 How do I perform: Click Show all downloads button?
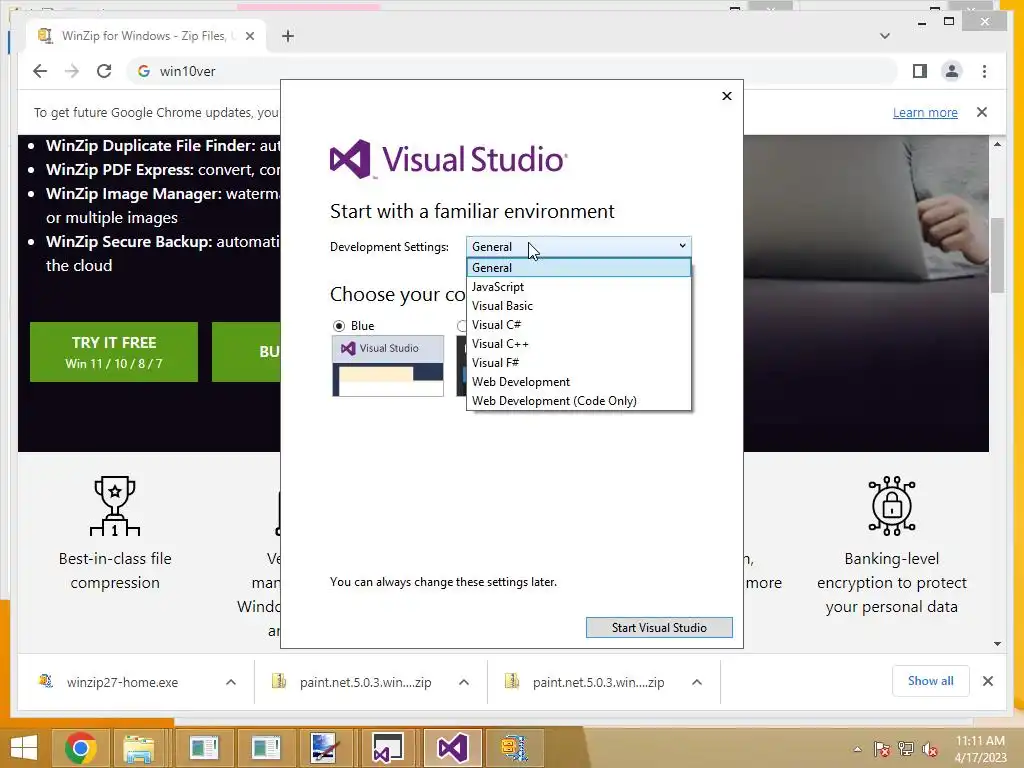coord(931,681)
